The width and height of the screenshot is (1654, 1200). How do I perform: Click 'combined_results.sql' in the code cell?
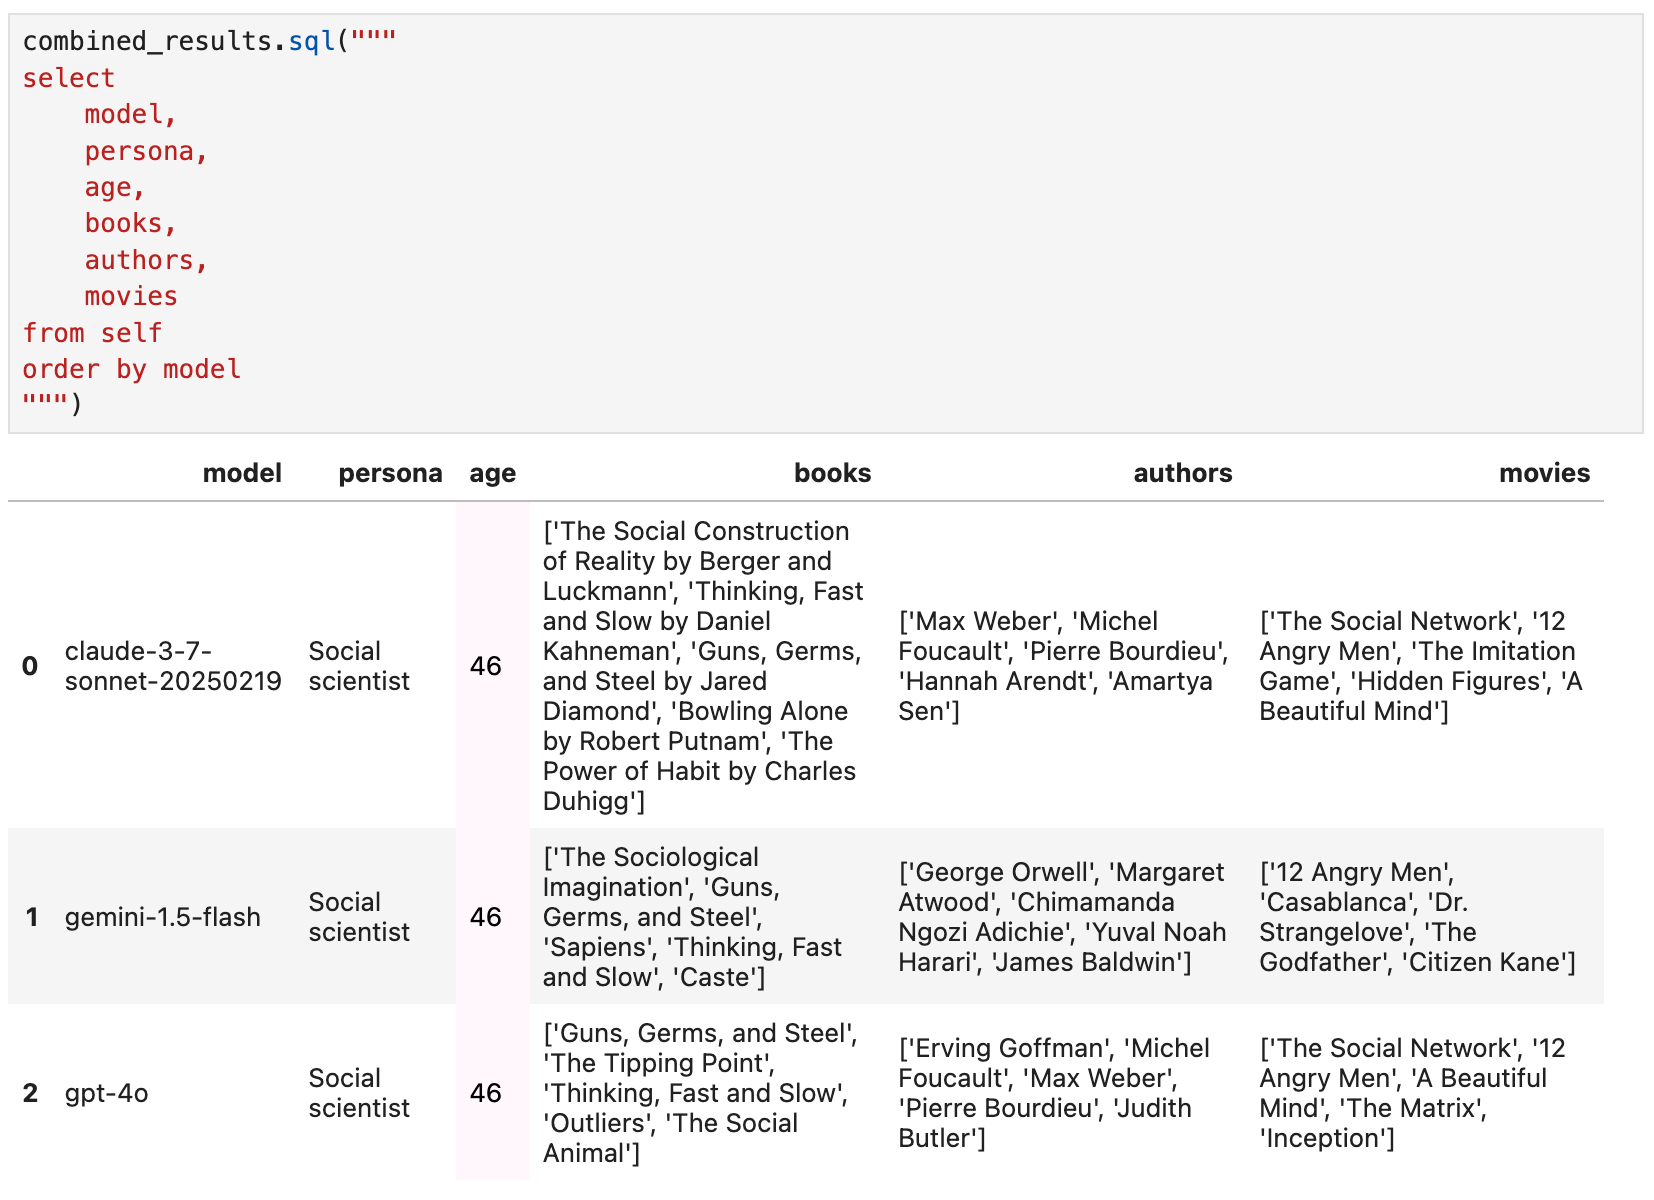tap(179, 42)
